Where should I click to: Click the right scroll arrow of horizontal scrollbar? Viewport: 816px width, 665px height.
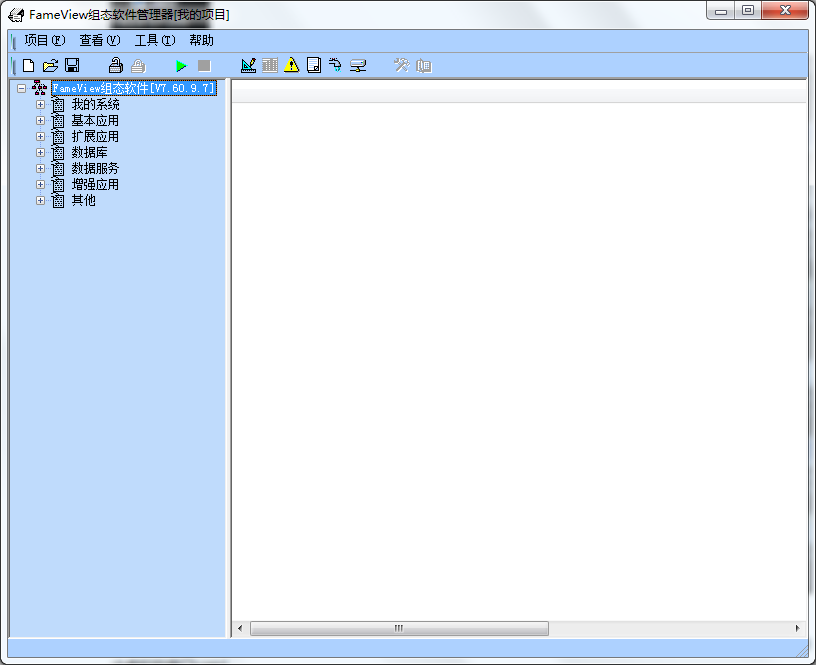pos(797,628)
